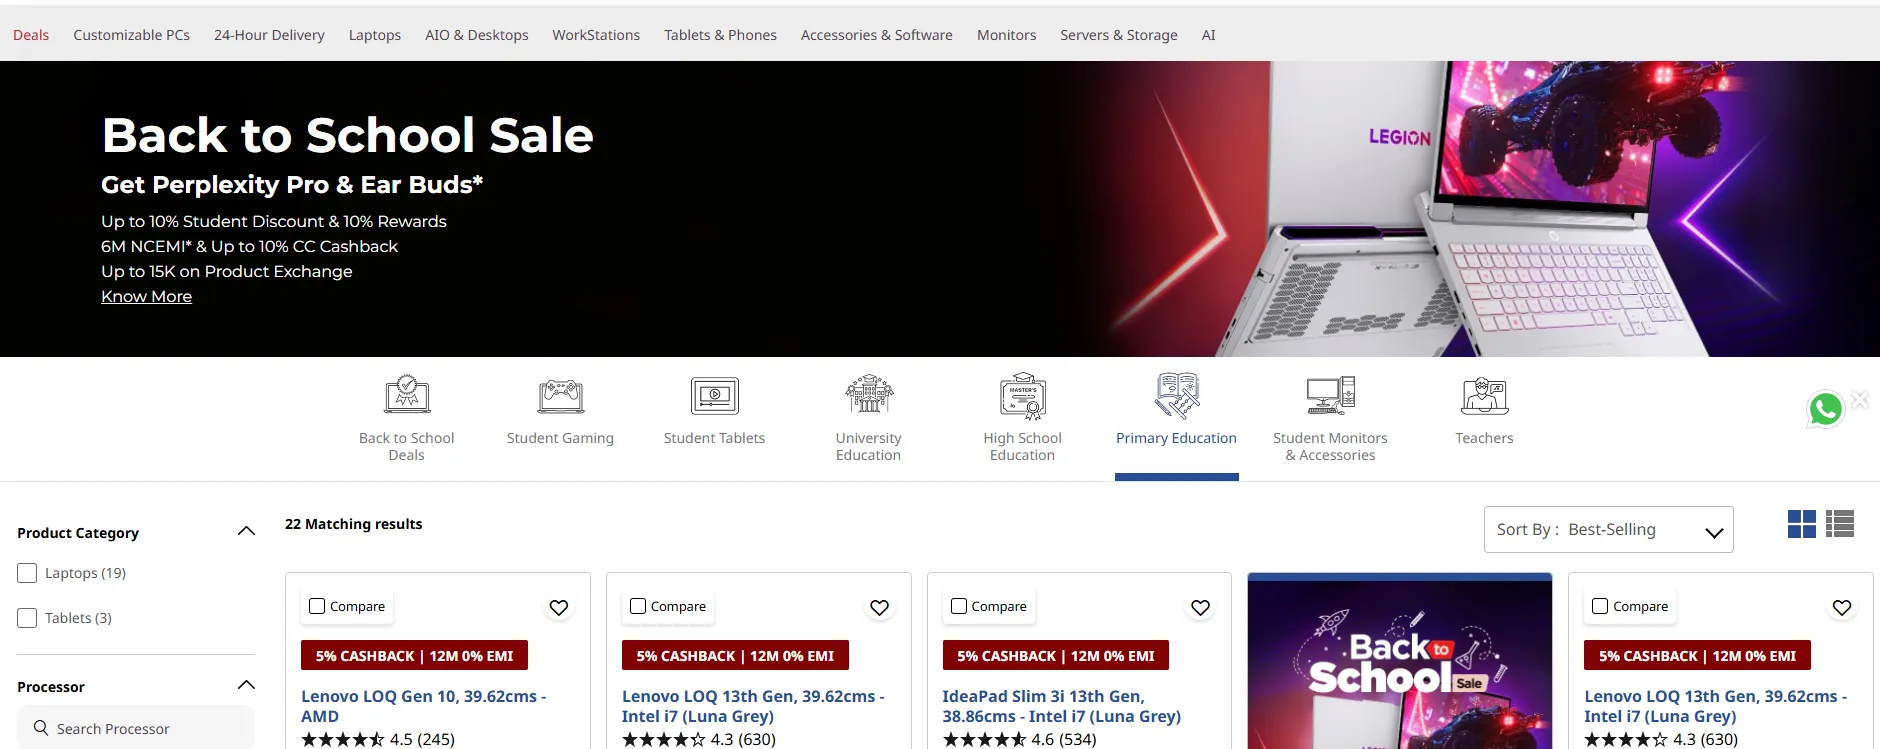The width and height of the screenshot is (1880, 749).
Task: Collapse the Product Category filter section
Action: tap(246, 531)
